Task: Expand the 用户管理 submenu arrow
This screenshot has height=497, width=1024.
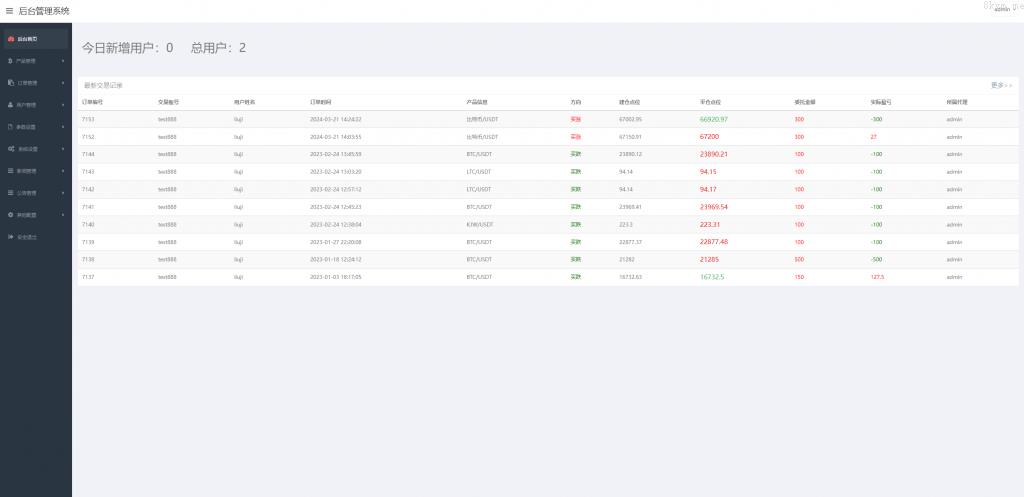Action: [x=63, y=105]
